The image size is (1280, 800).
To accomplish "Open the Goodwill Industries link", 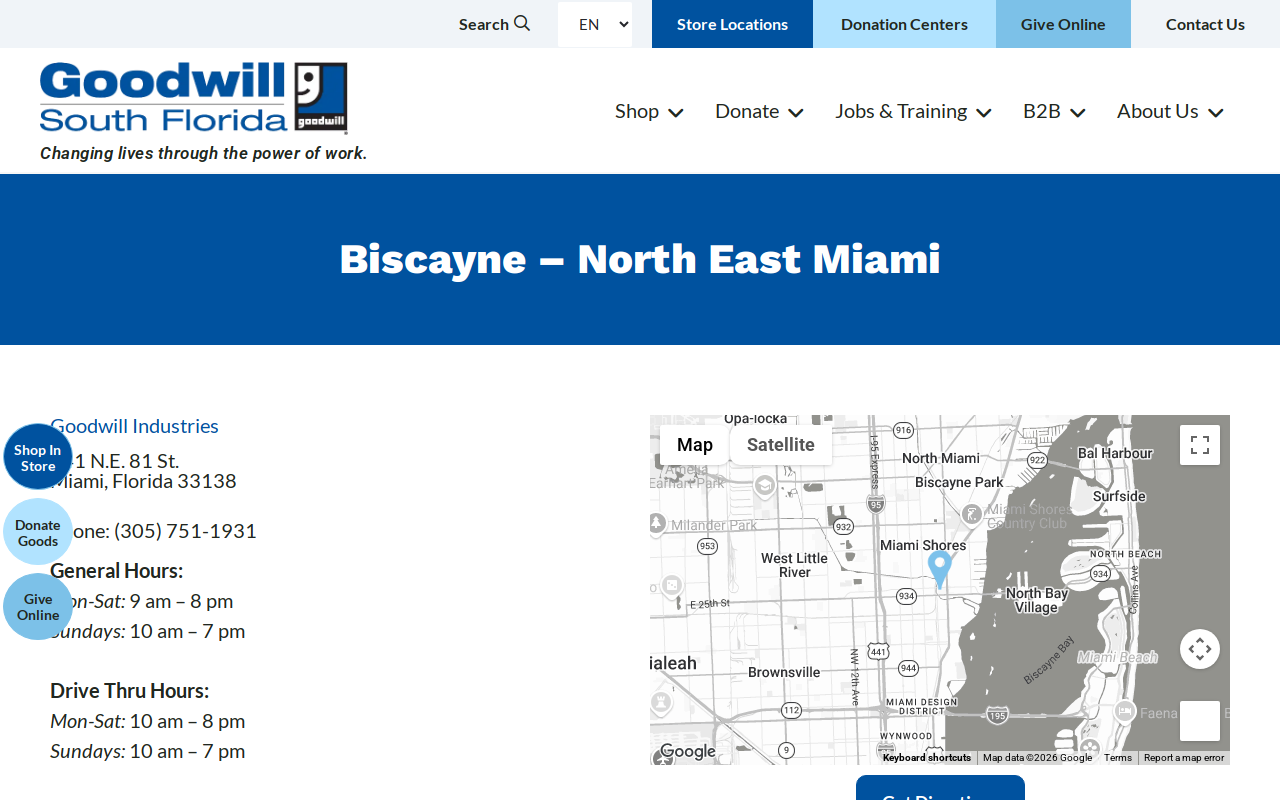I will pos(134,426).
